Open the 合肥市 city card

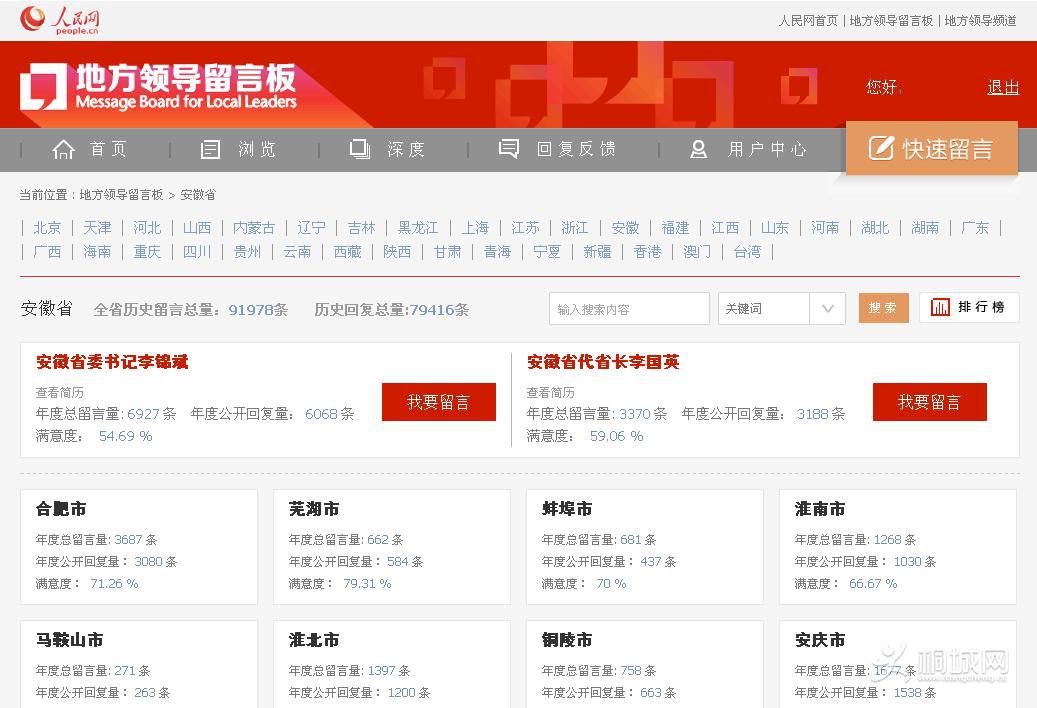point(62,509)
